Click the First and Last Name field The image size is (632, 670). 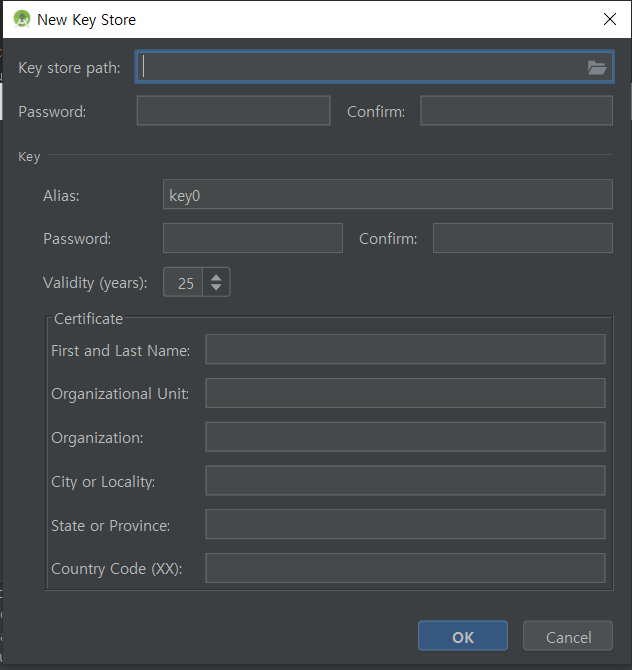click(x=405, y=350)
